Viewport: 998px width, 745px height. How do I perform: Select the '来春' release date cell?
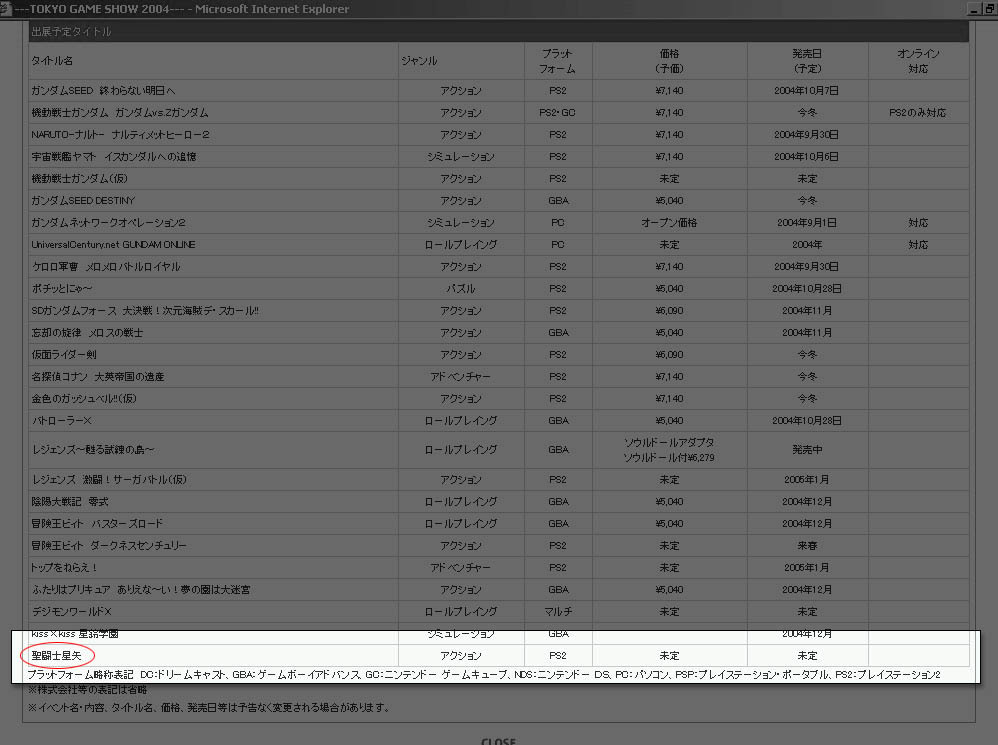(807, 546)
